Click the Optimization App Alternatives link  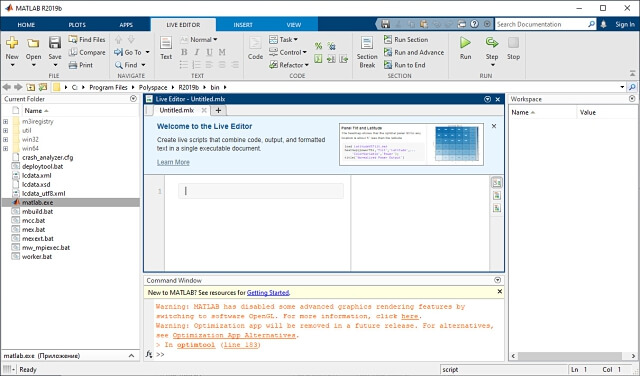coord(234,335)
